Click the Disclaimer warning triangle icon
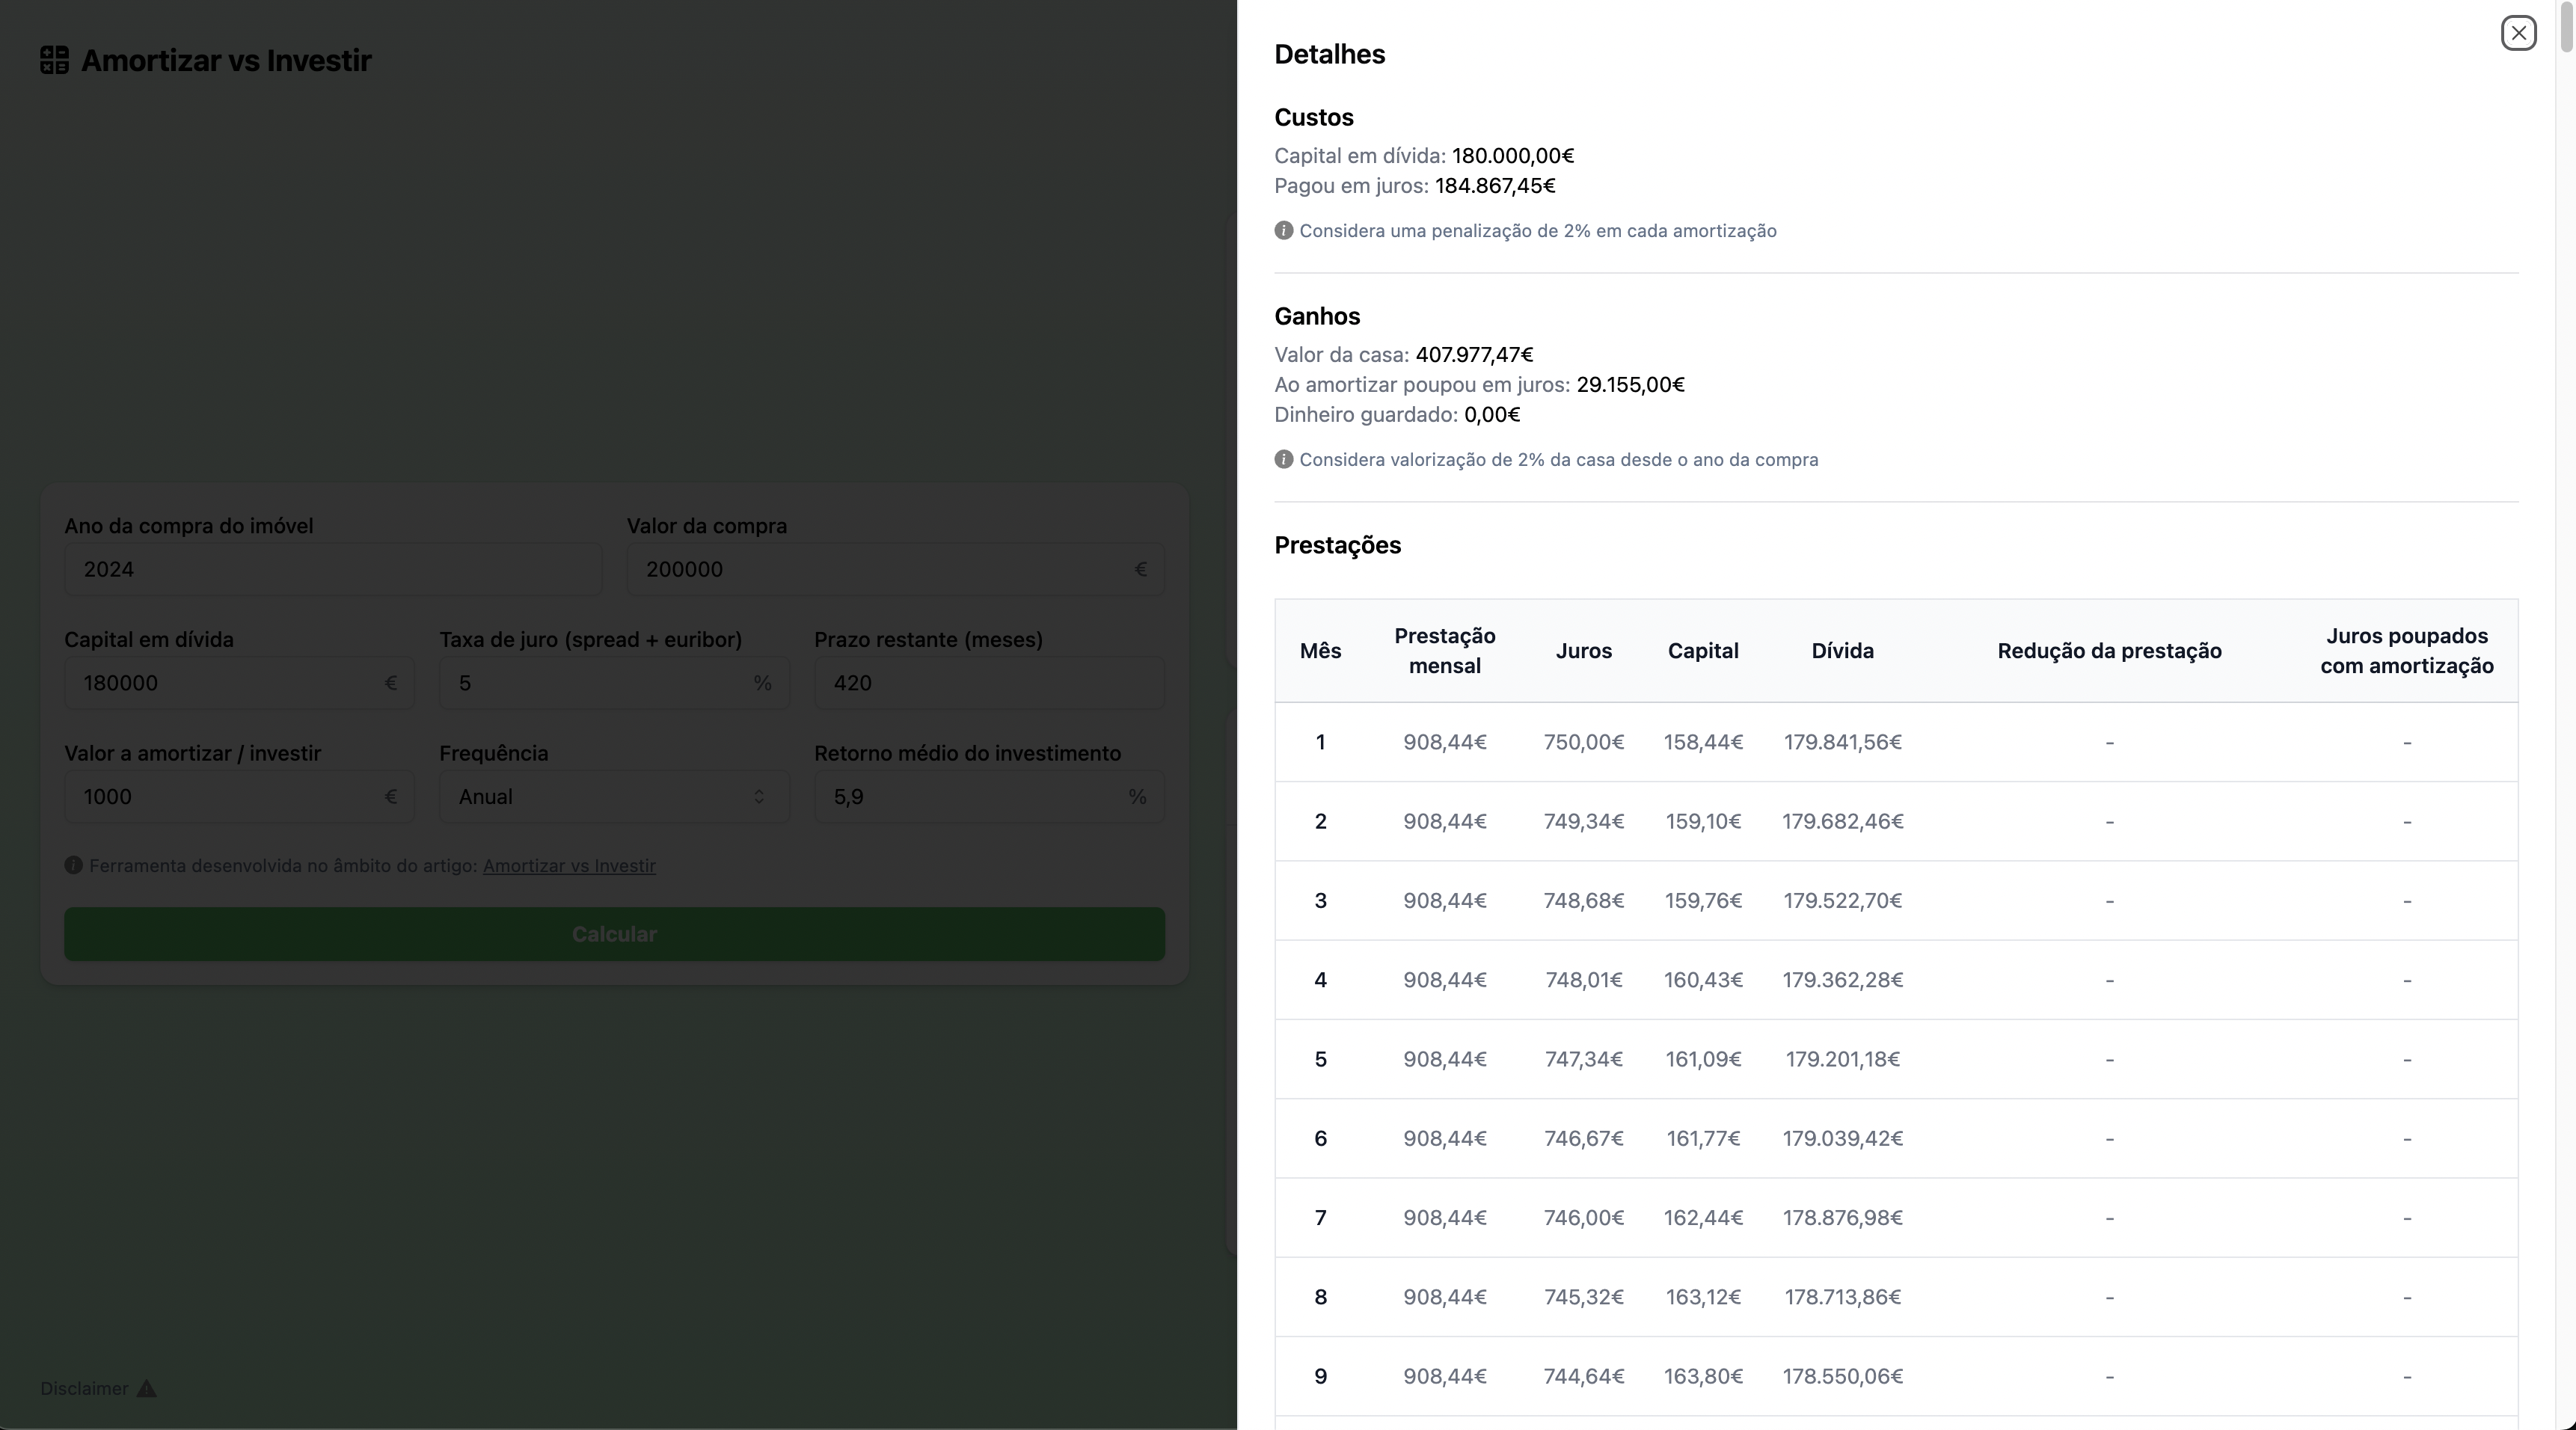 (x=147, y=1388)
